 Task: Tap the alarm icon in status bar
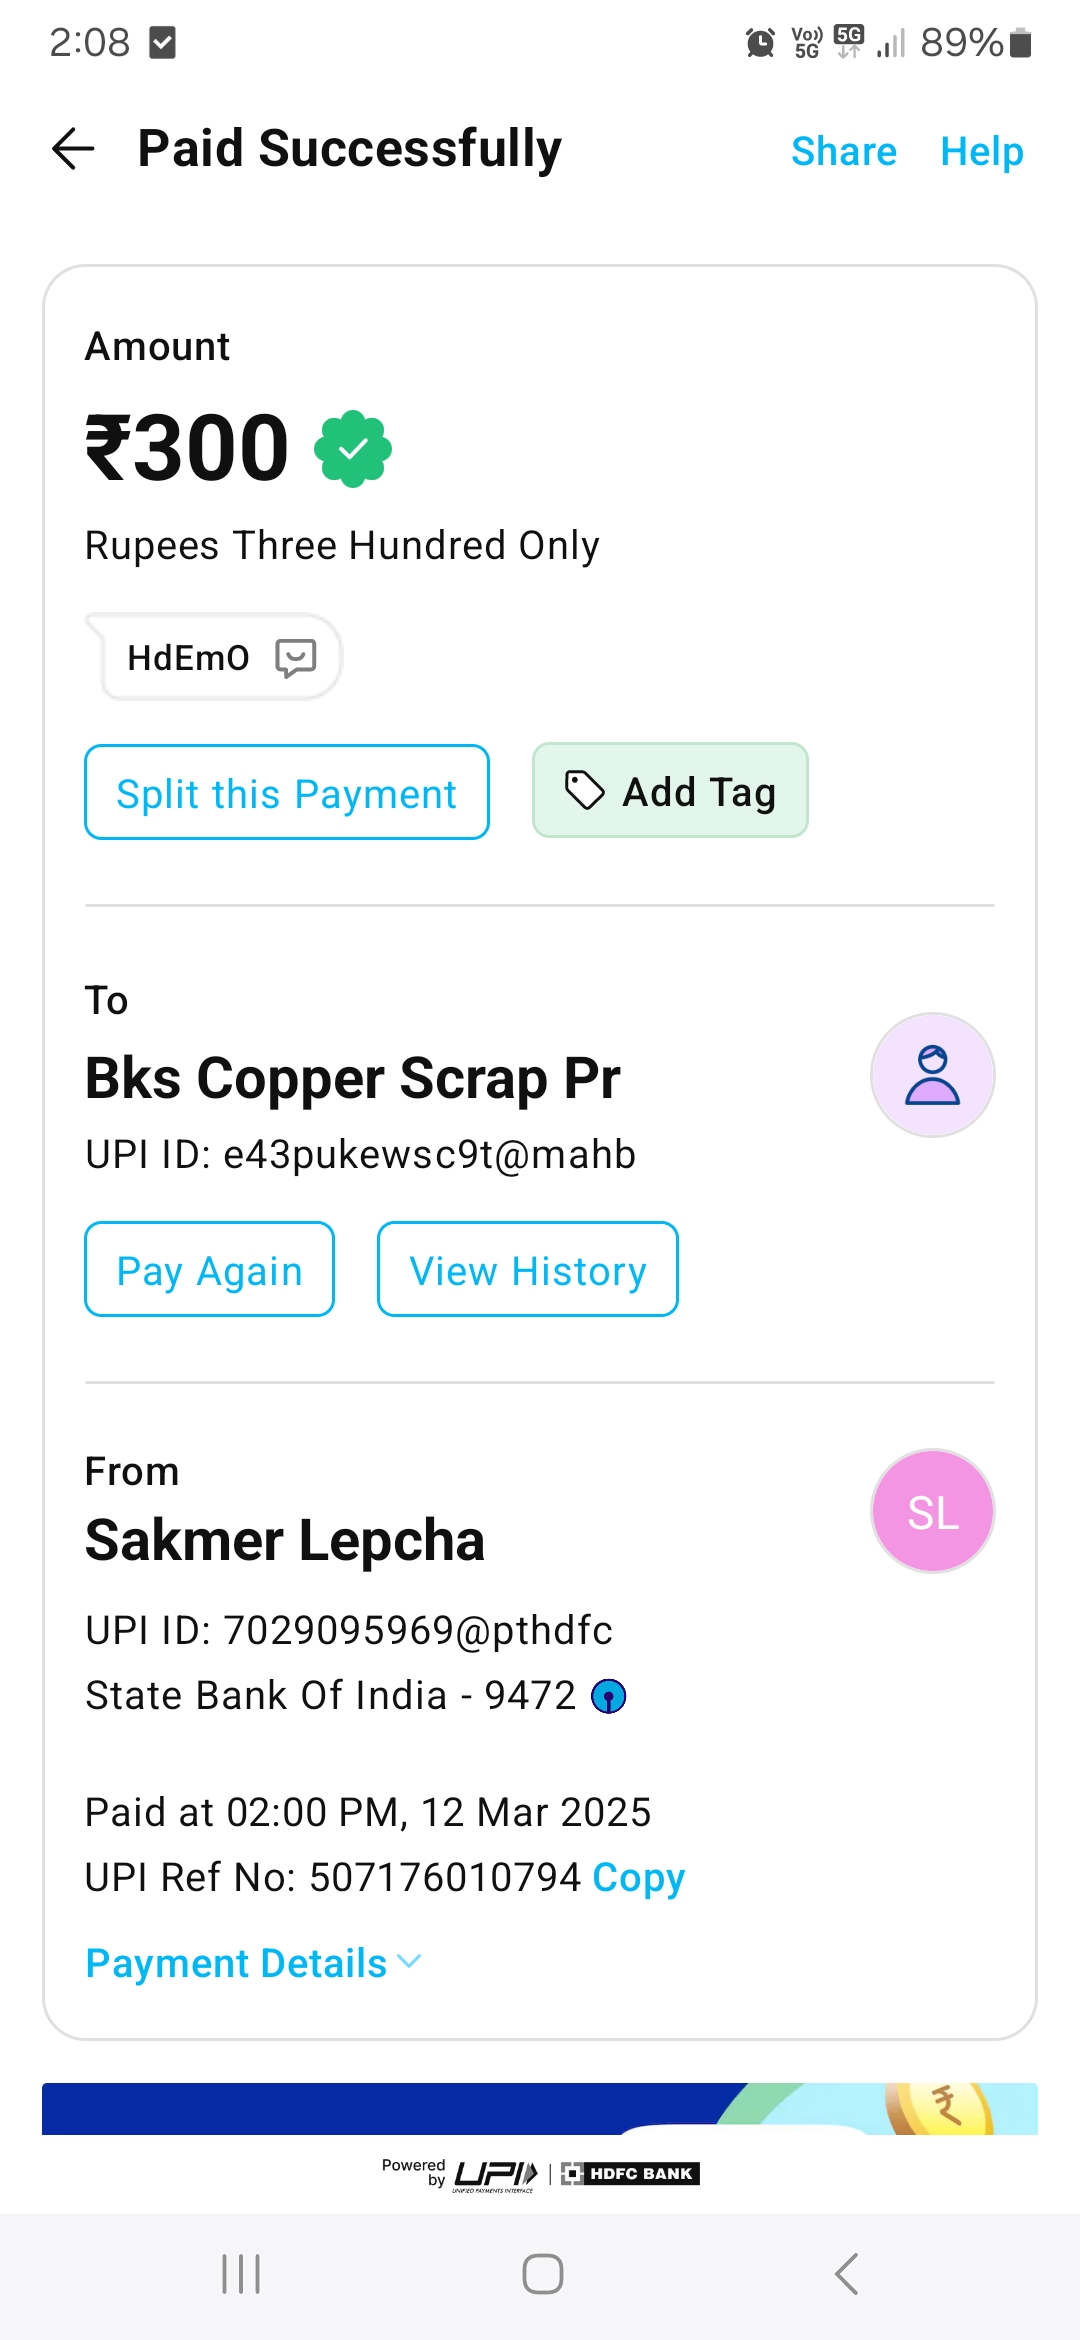point(760,43)
